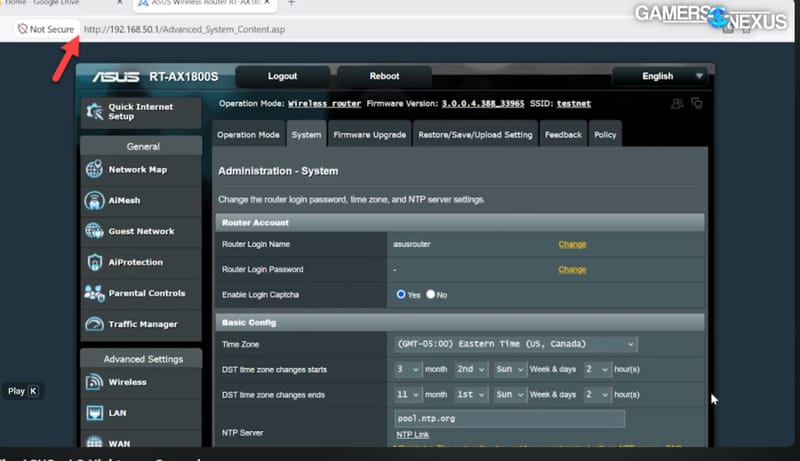The height and width of the screenshot is (461, 800).
Task: Click the user accounts icon near SSID
Action: (677, 104)
